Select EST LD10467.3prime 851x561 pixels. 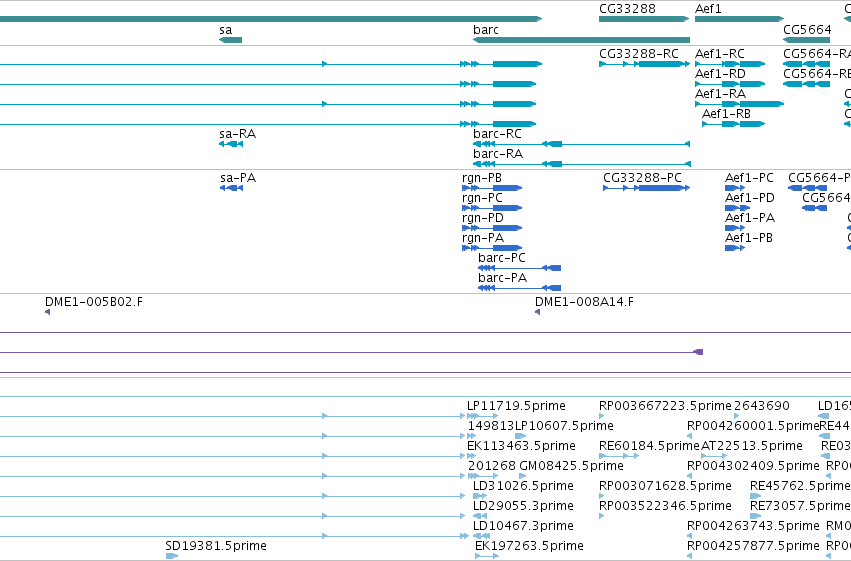[x=481, y=536]
